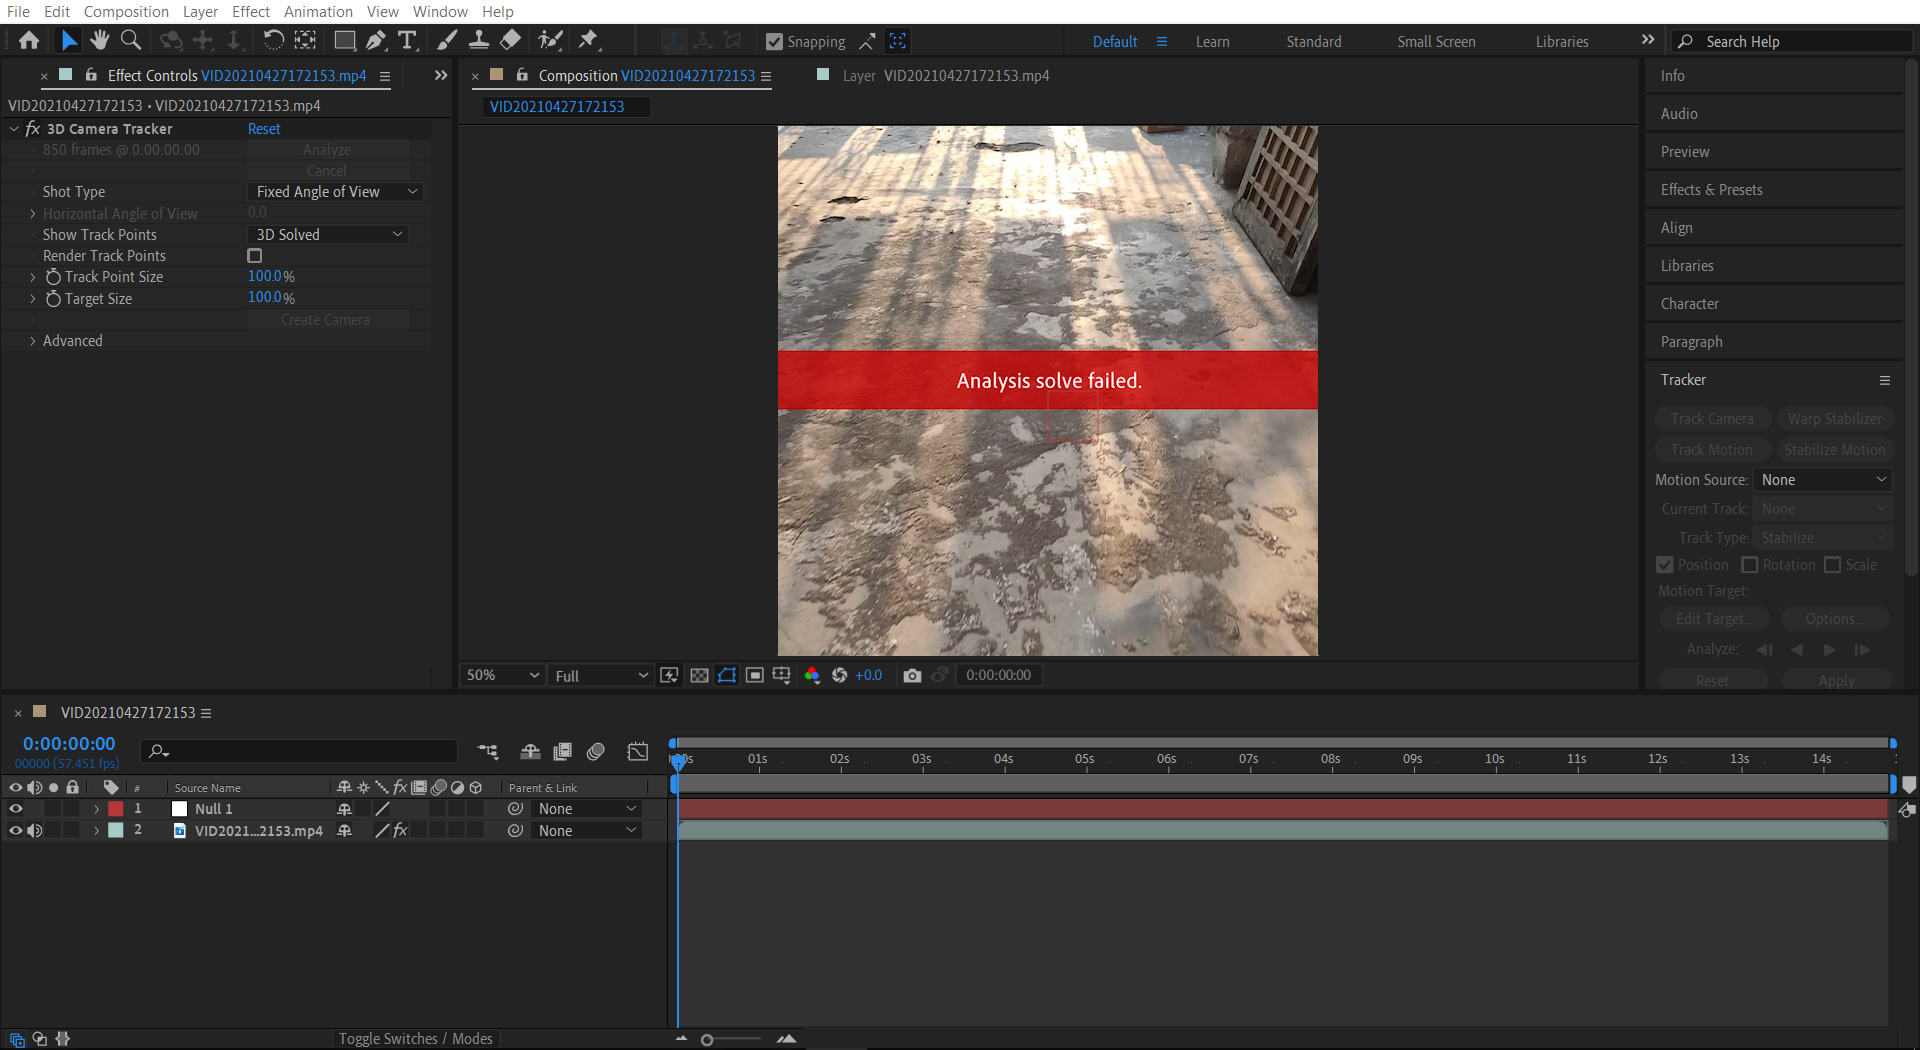This screenshot has width=1920, height=1050.
Task: Open the Shot Type dropdown
Action: pos(335,191)
